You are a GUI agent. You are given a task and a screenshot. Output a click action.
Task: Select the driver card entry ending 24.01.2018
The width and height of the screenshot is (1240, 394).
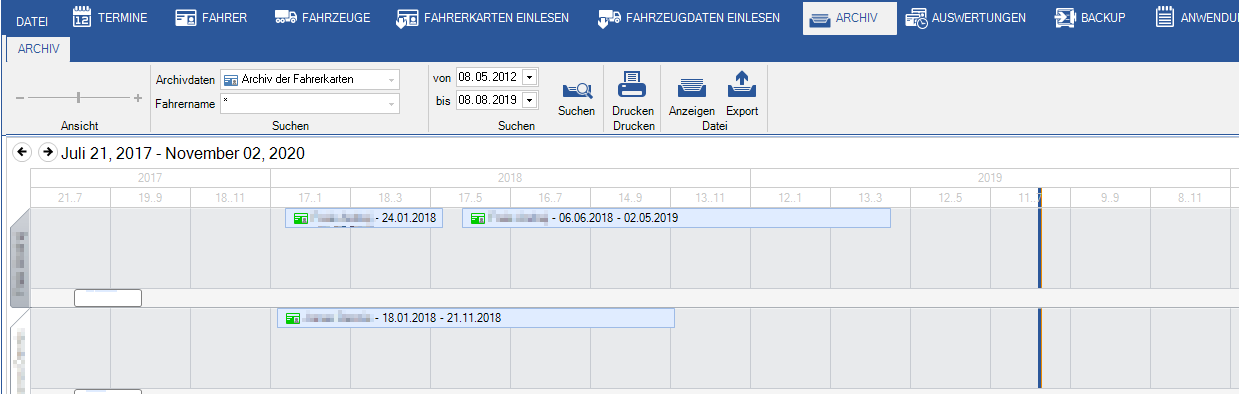click(363, 217)
